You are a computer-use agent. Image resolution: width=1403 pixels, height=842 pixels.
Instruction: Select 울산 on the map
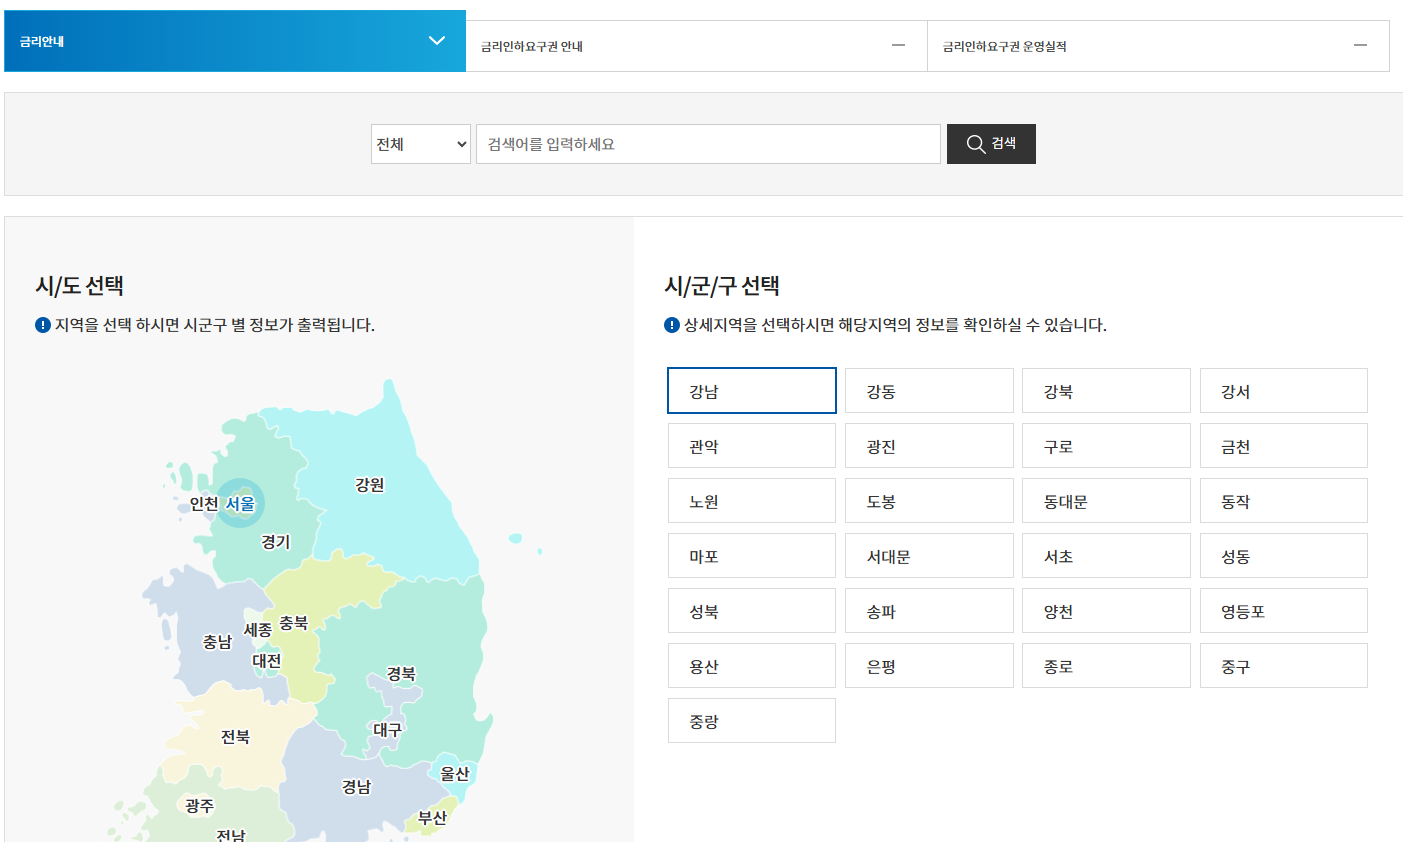[454, 774]
